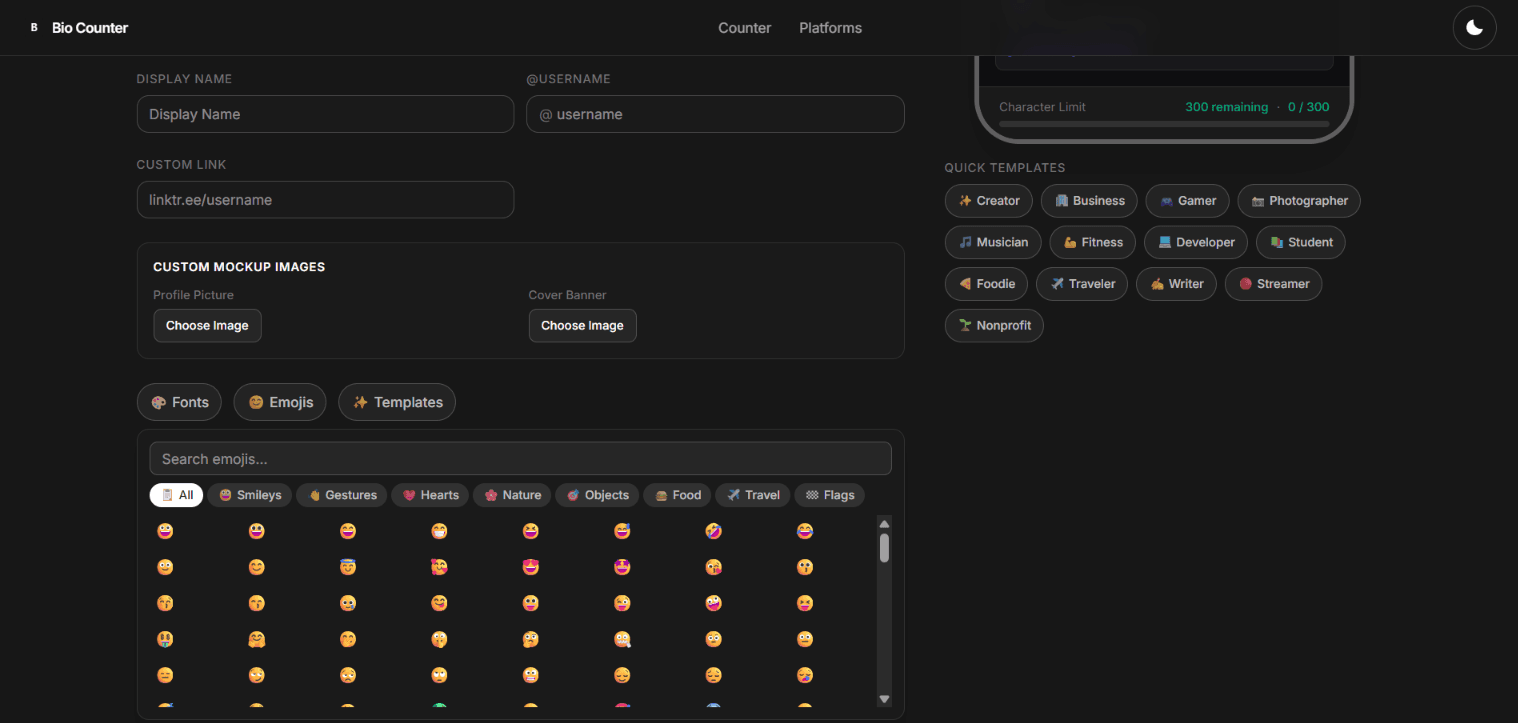Apply the Fitness quick template
This screenshot has width=1518, height=723.
[x=1093, y=242]
